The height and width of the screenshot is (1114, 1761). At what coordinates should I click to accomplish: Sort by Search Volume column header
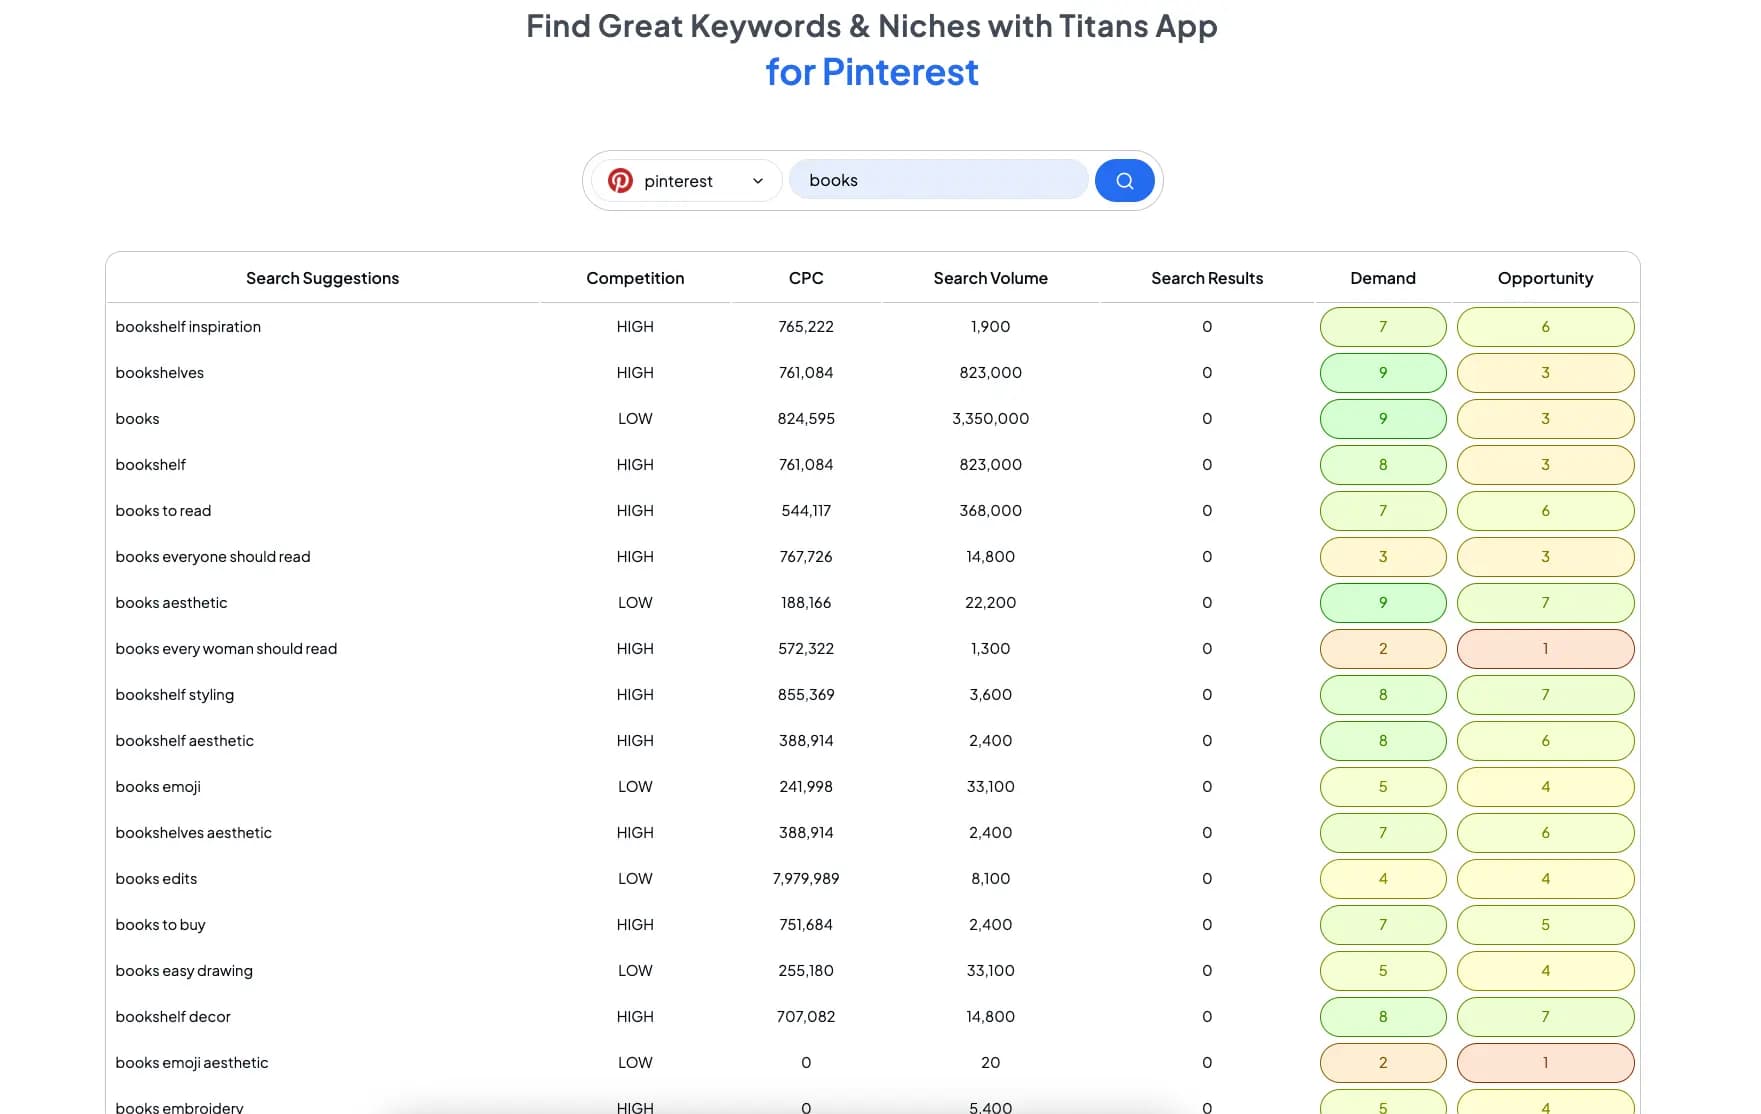pyautogui.click(x=990, y=279)
